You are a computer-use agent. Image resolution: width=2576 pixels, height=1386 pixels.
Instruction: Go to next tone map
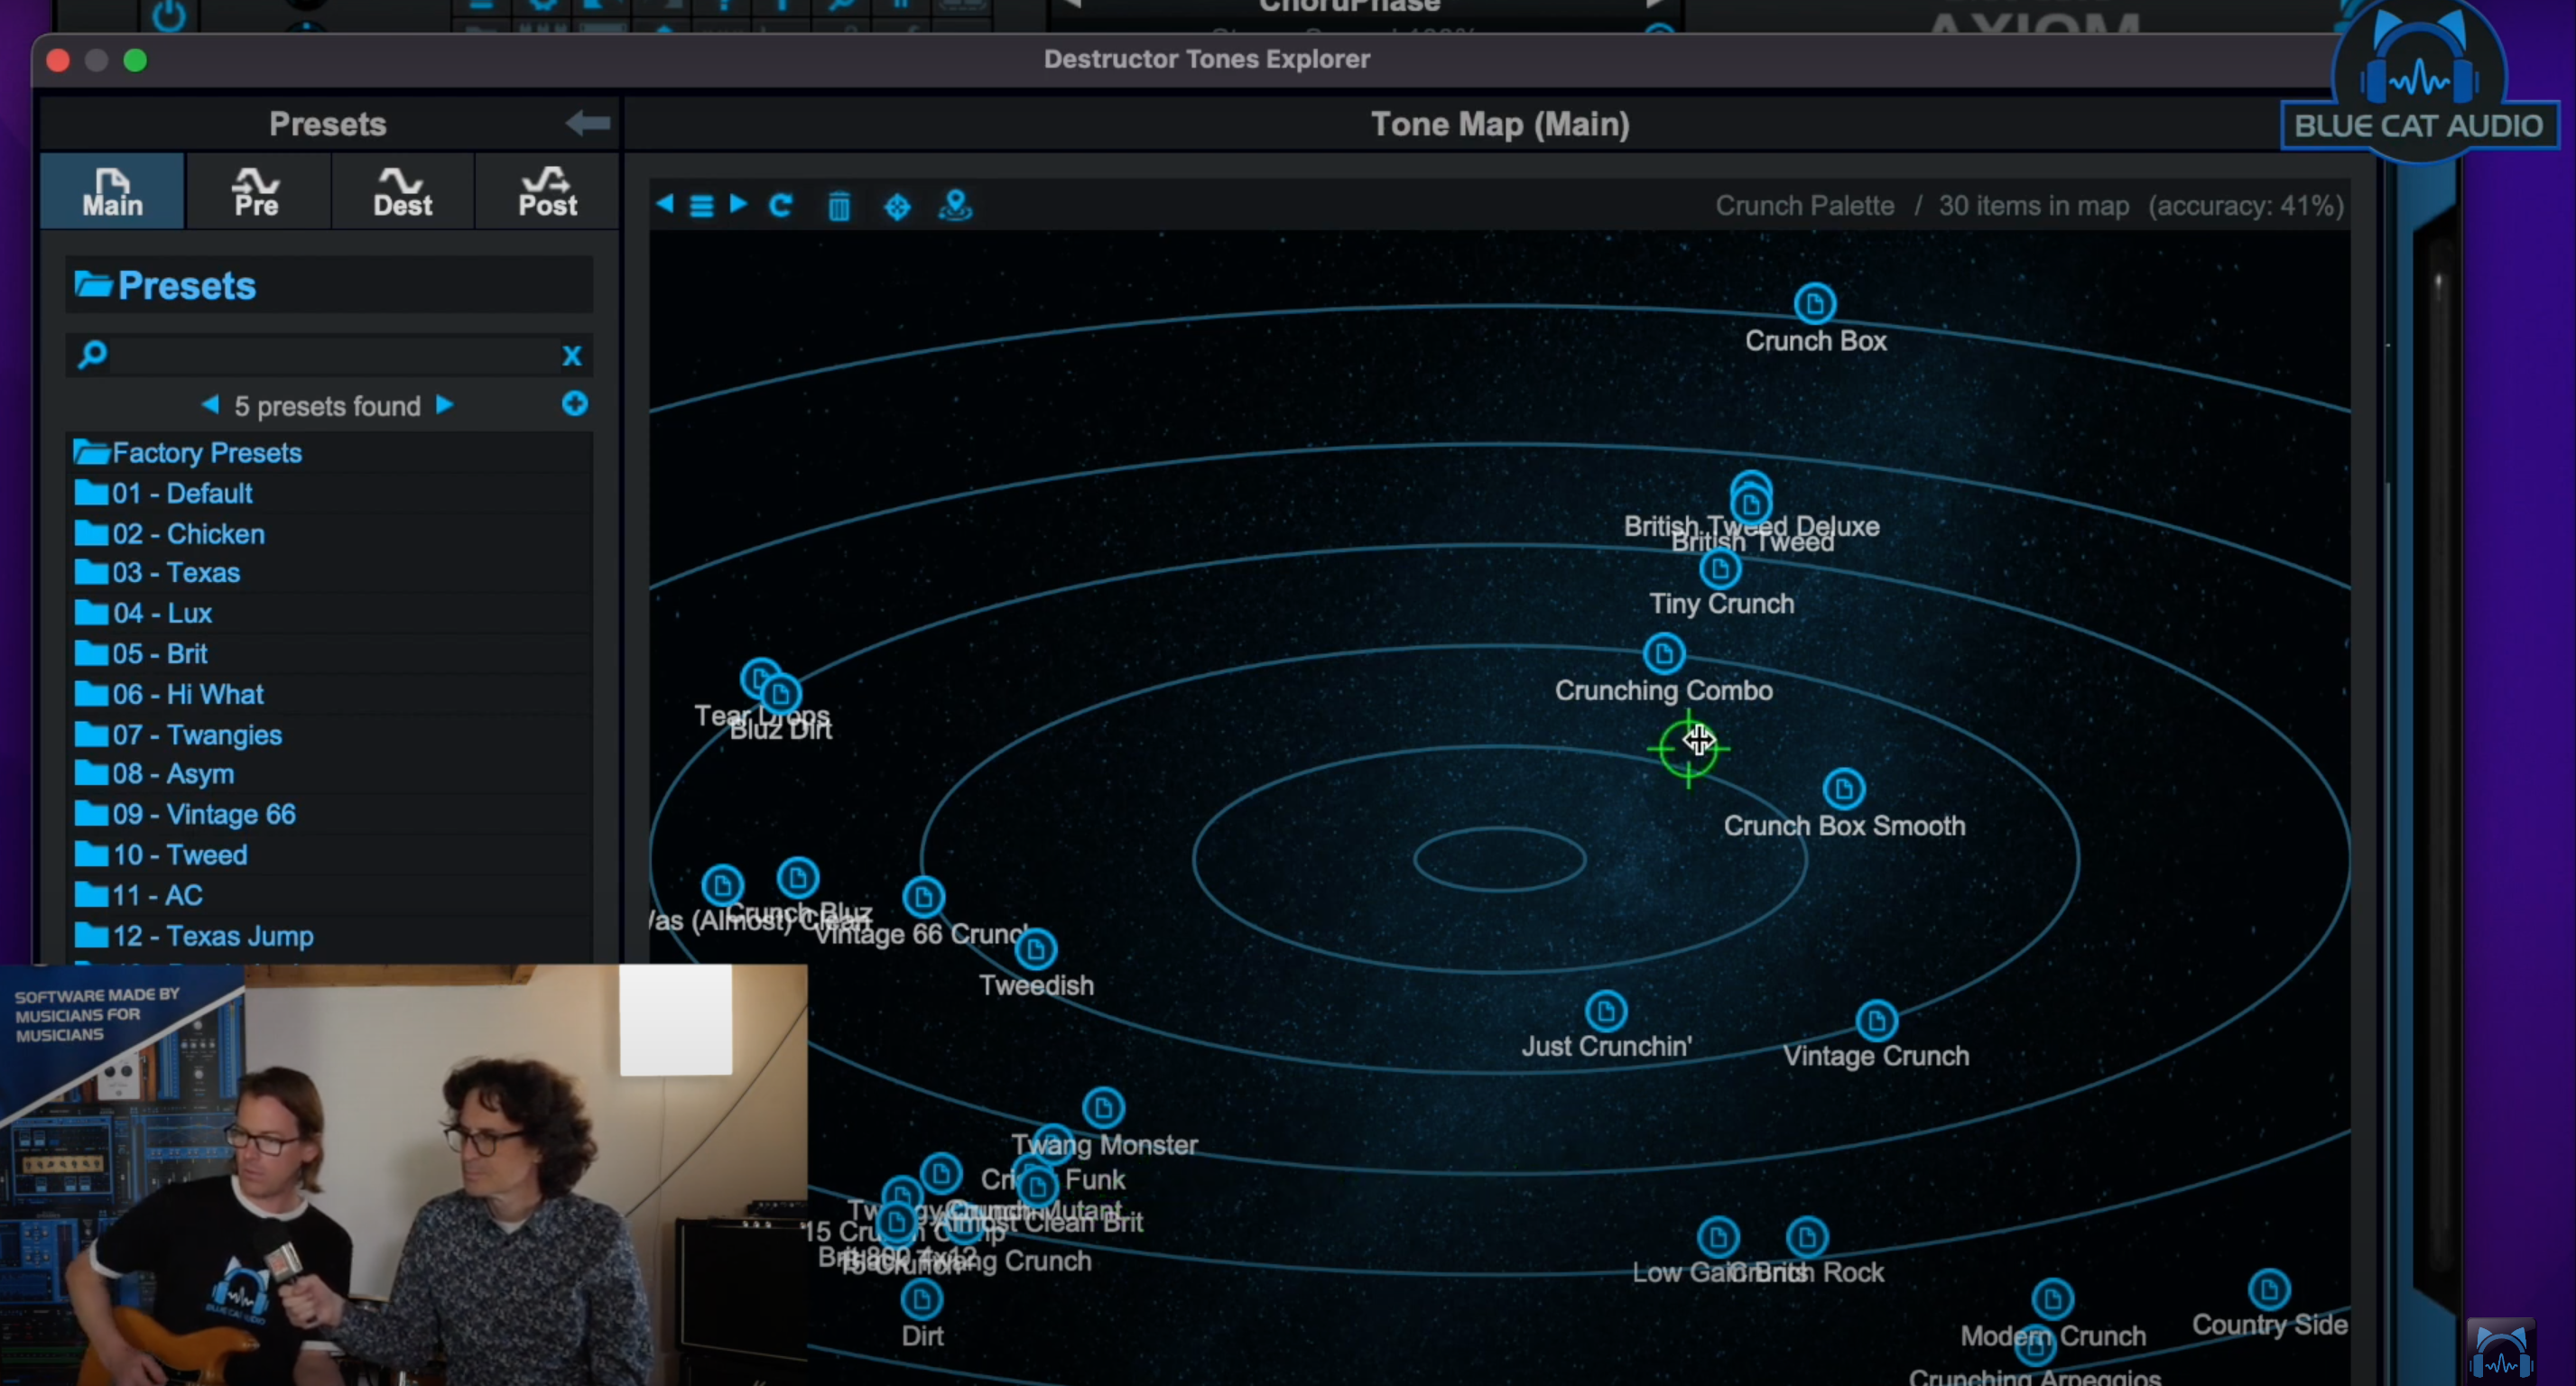738,205
